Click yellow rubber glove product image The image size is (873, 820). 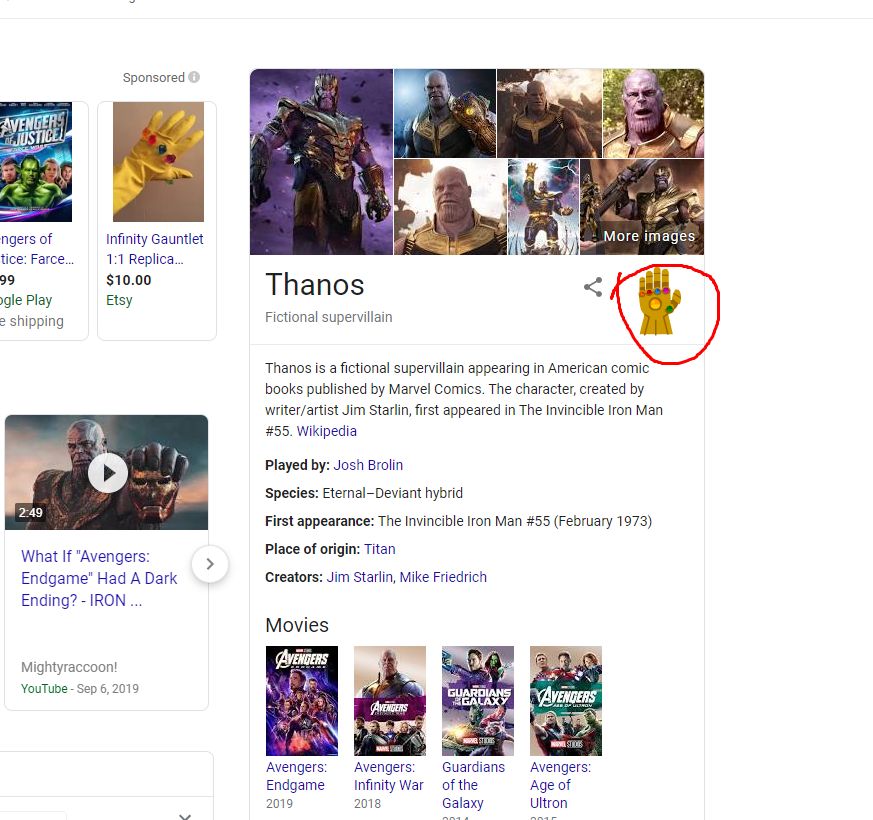tap(158, 161)
